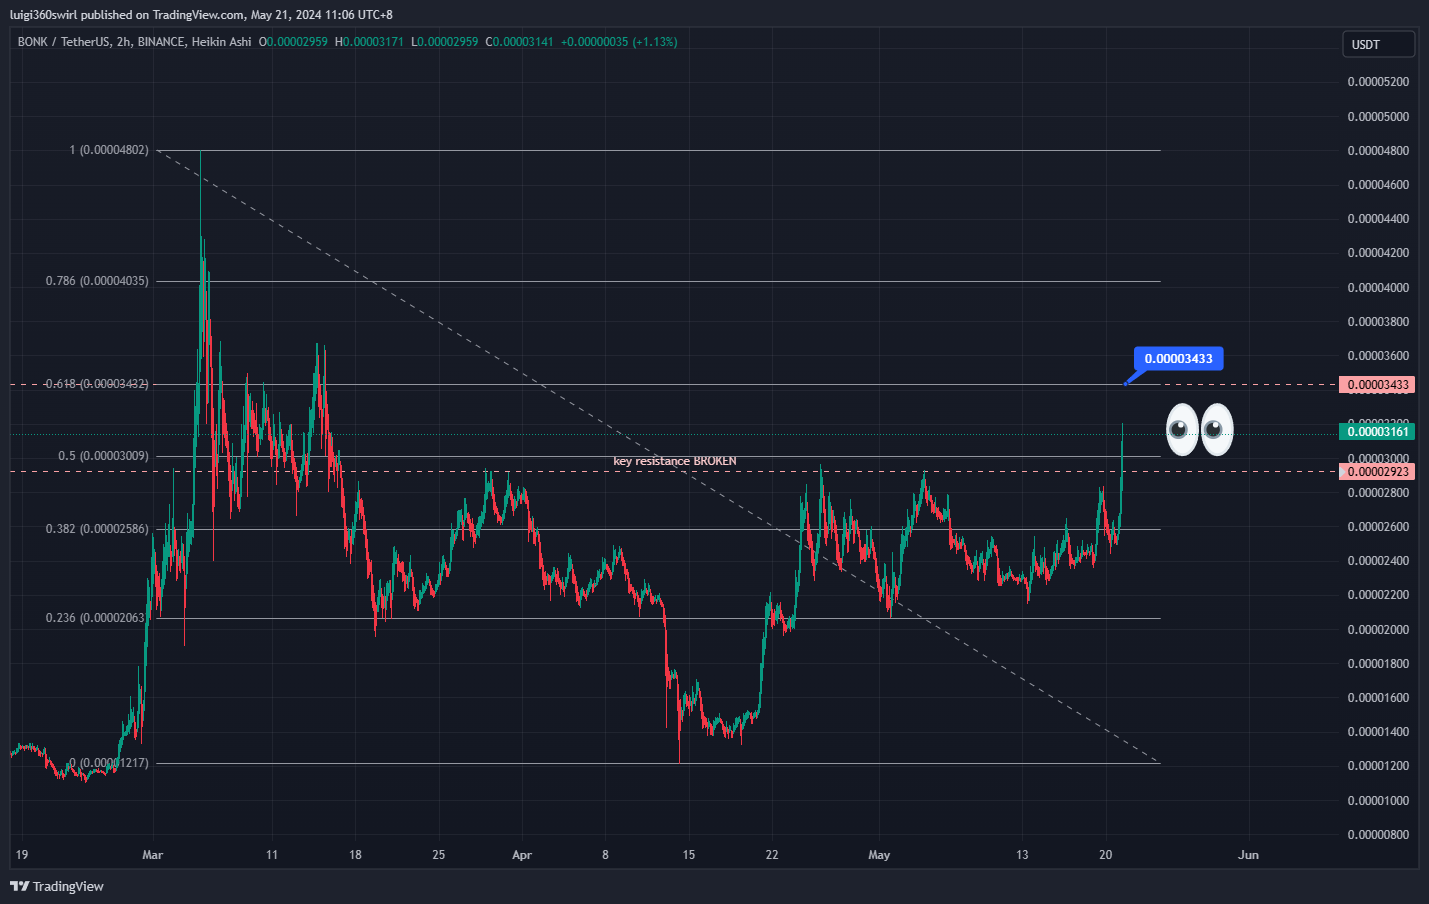Click the blue 0.00003433 price callout
This screenshot has height=904, width=1429.
coord(1178,359)
